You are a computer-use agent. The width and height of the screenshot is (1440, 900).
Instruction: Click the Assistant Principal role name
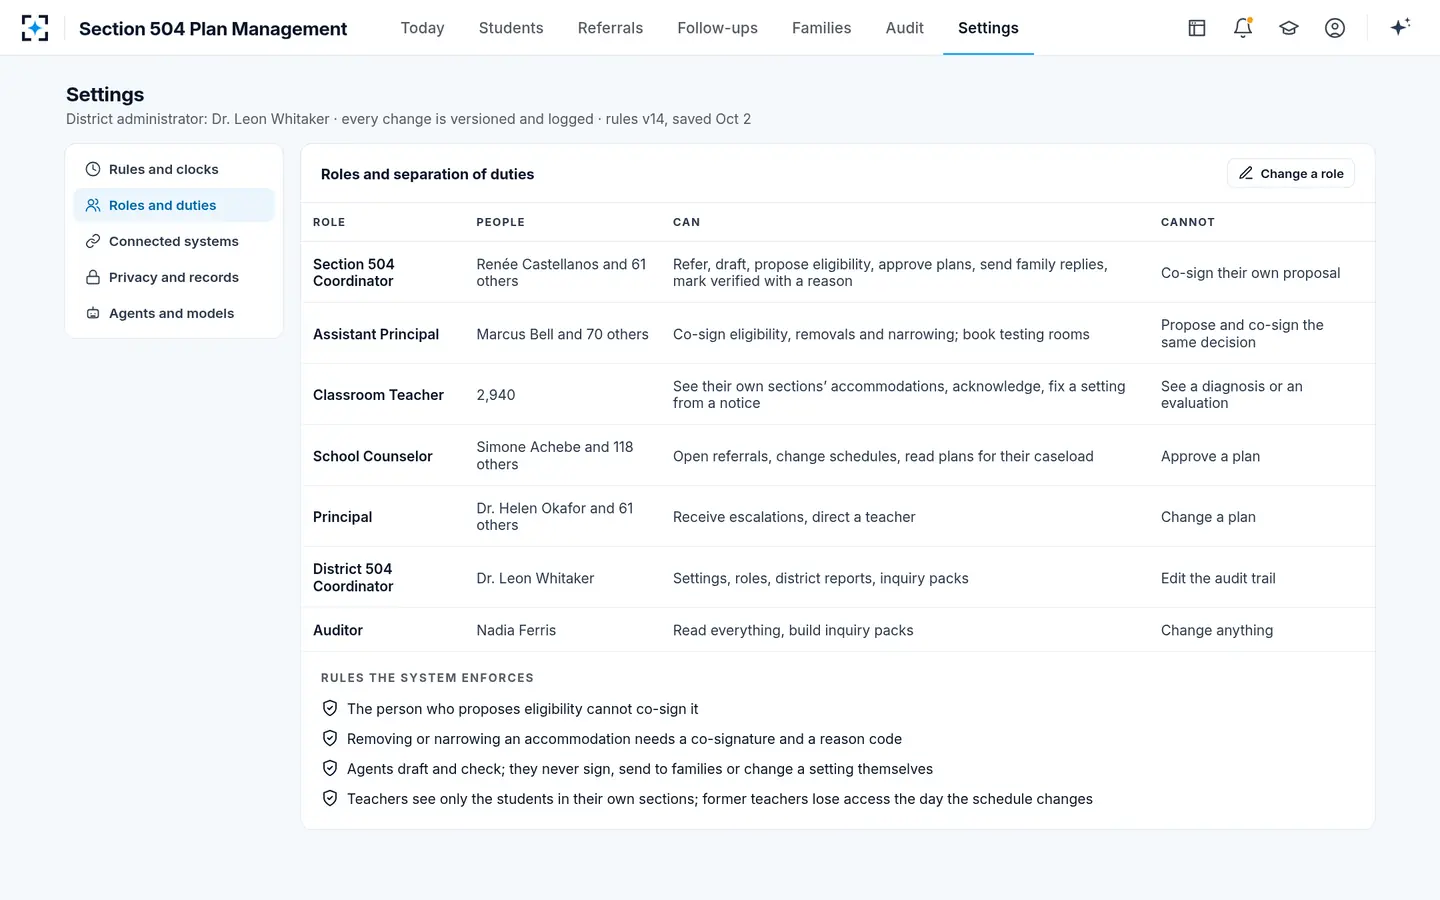[376, 334]
